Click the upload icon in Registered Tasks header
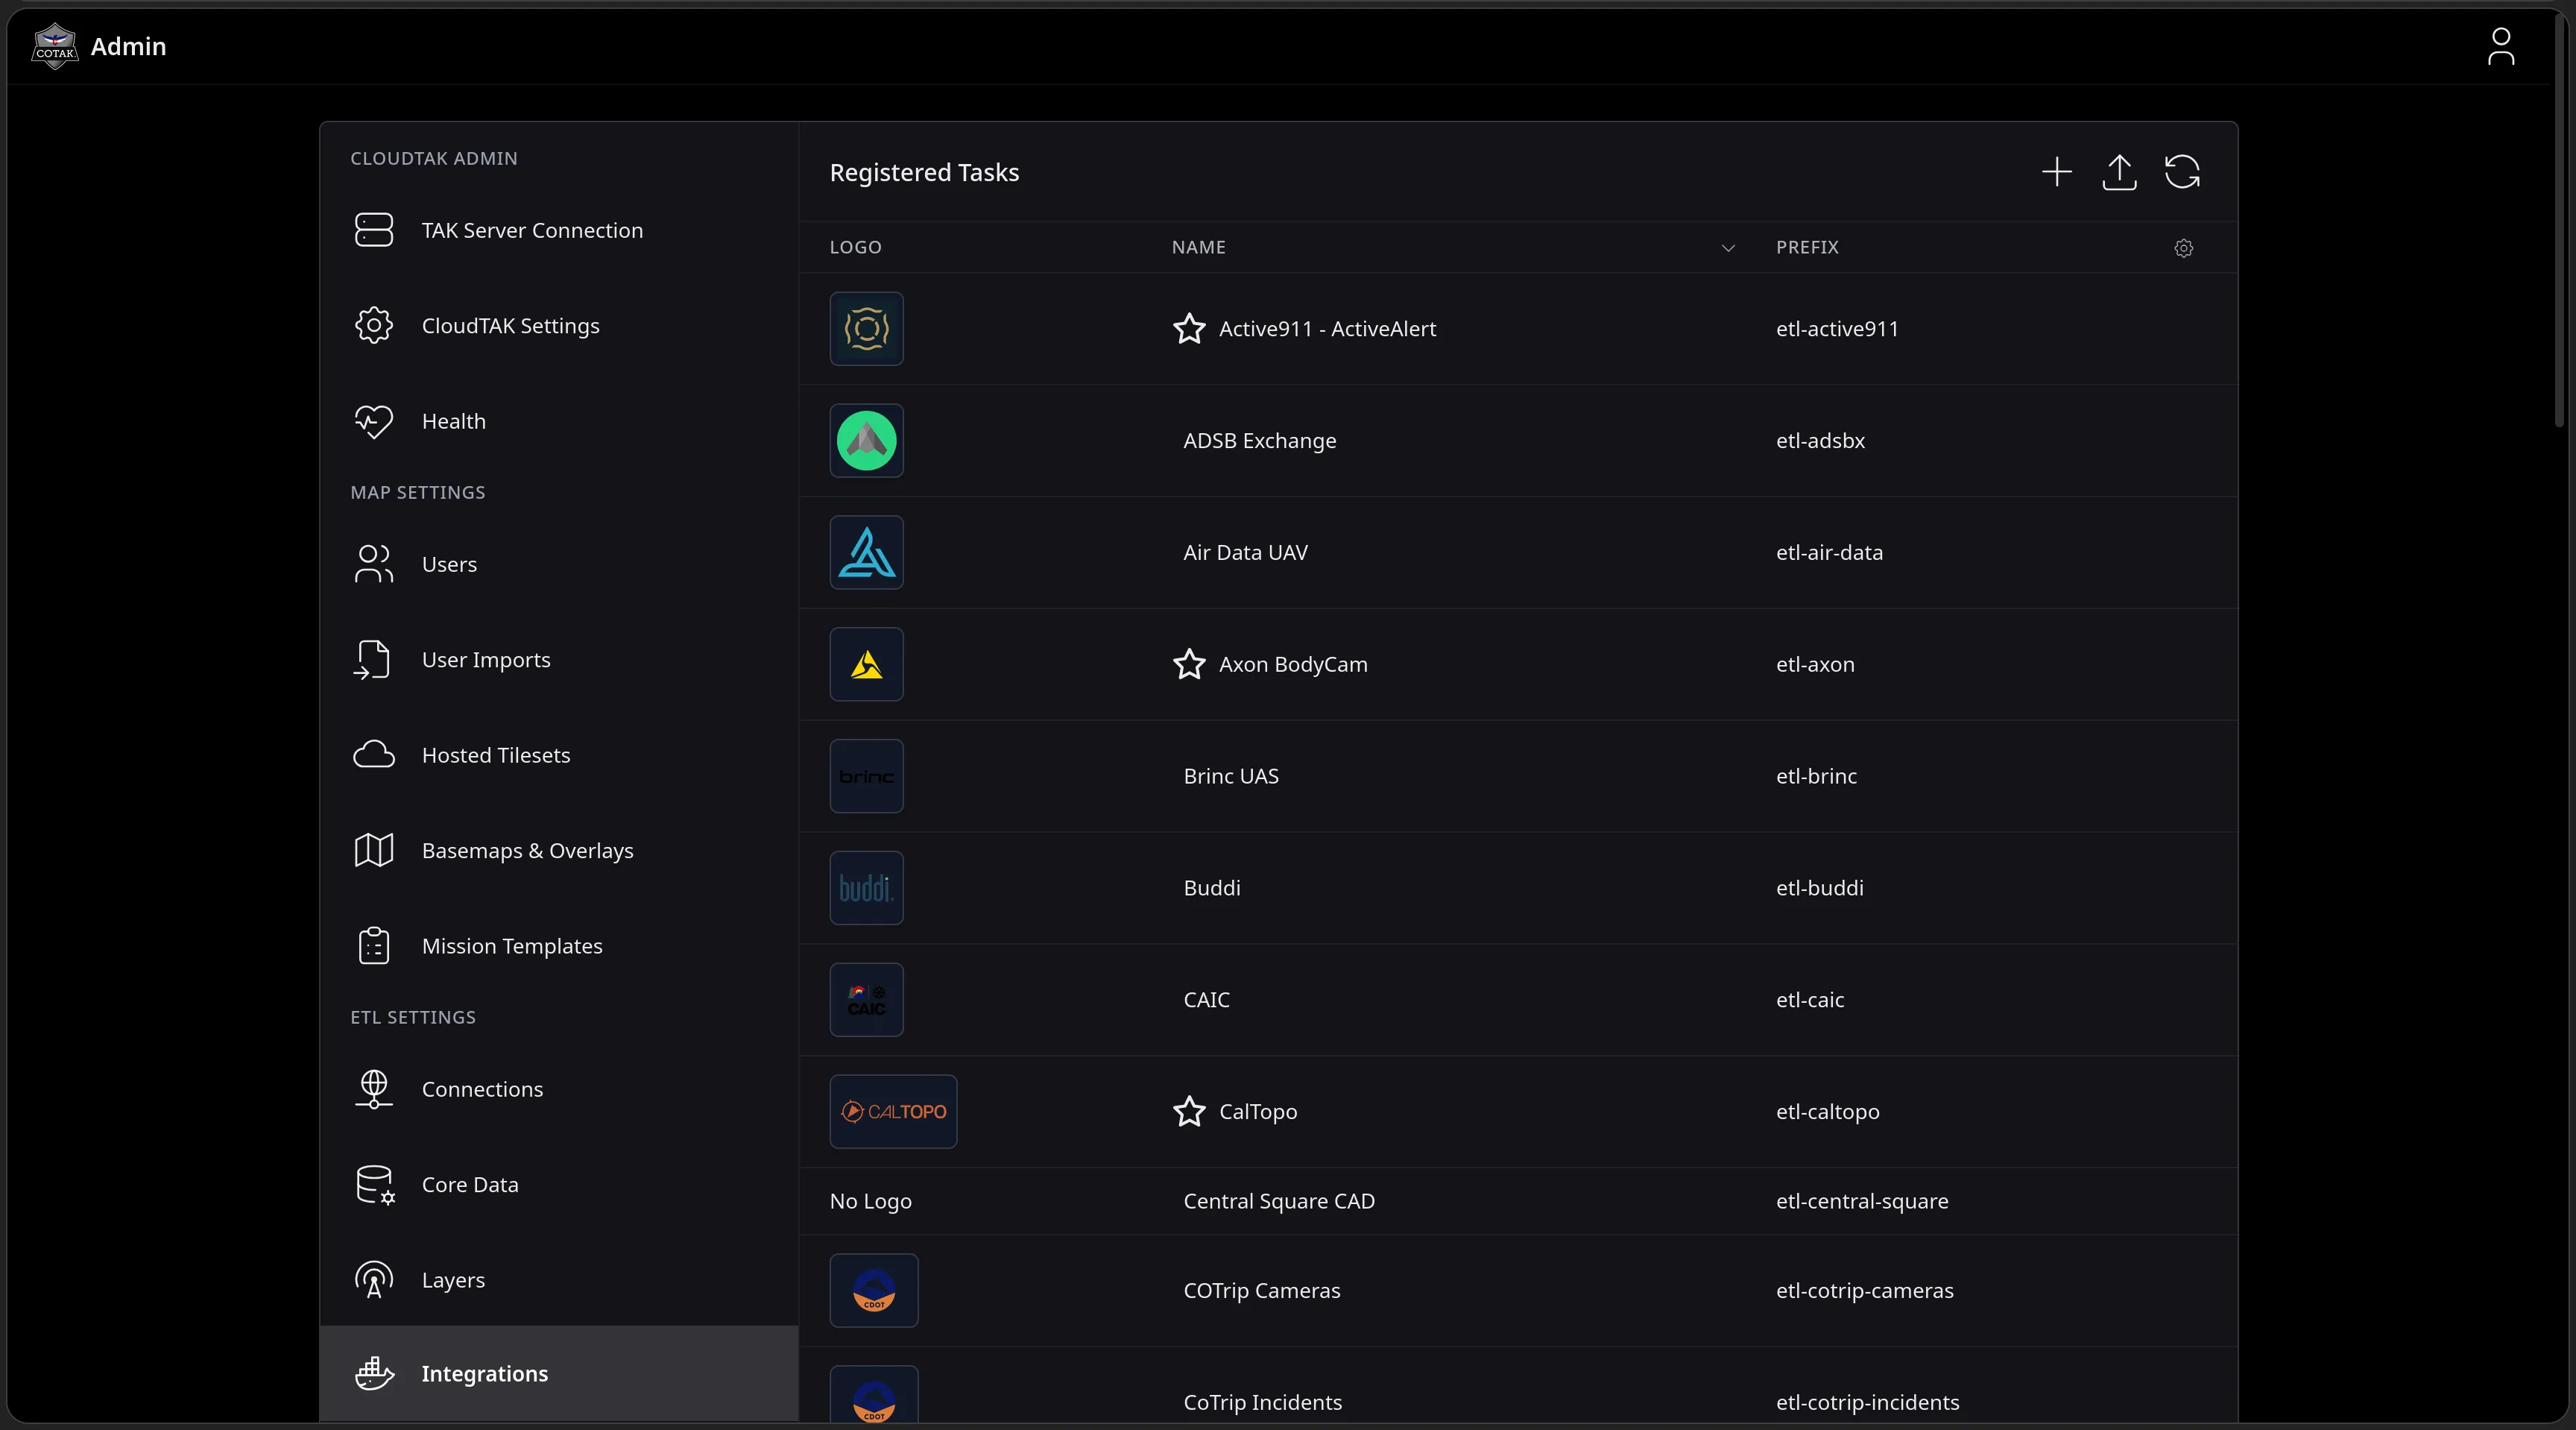 2119,172
